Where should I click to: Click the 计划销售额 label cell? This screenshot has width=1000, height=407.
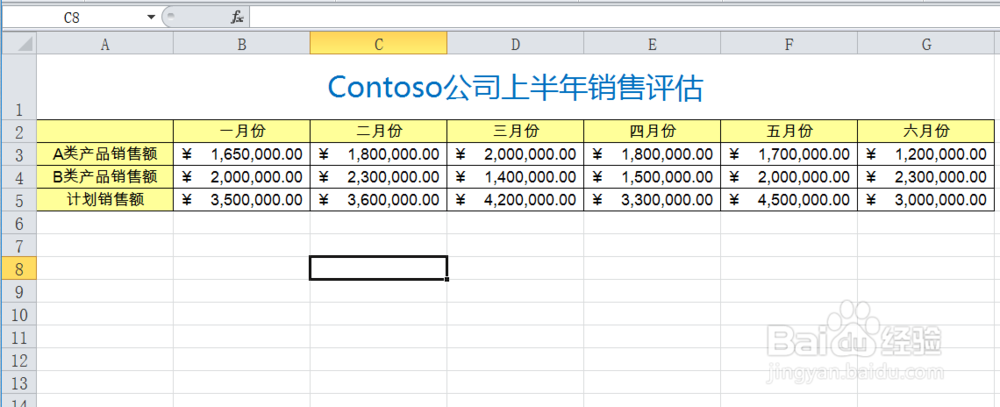pos(105,200)
